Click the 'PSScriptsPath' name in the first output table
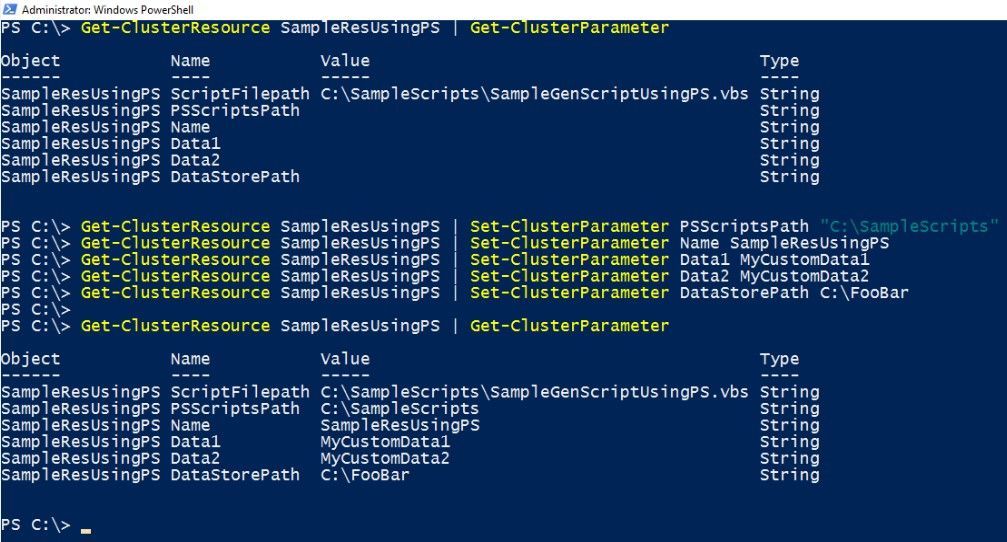The width and height of the screenshot is (1007, 542). tap(235, 111)
